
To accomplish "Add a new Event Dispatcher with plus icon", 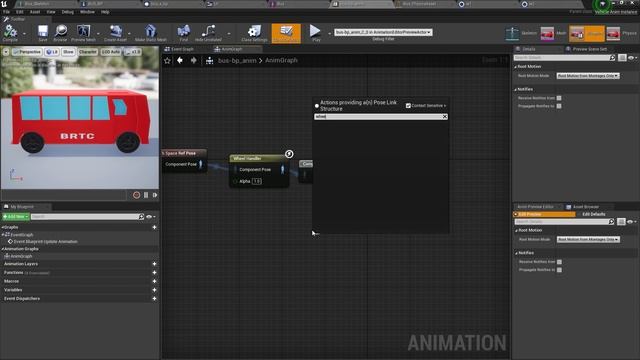I will (x=154, y=298).
